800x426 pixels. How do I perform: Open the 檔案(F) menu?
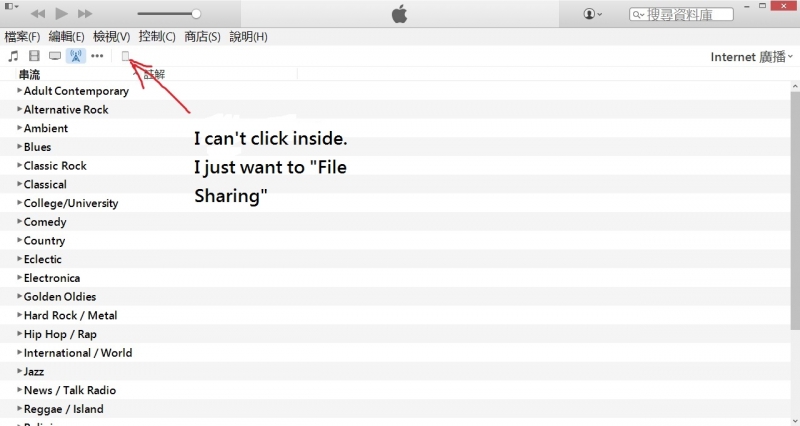pyautogui.click(x=22, y=37)
